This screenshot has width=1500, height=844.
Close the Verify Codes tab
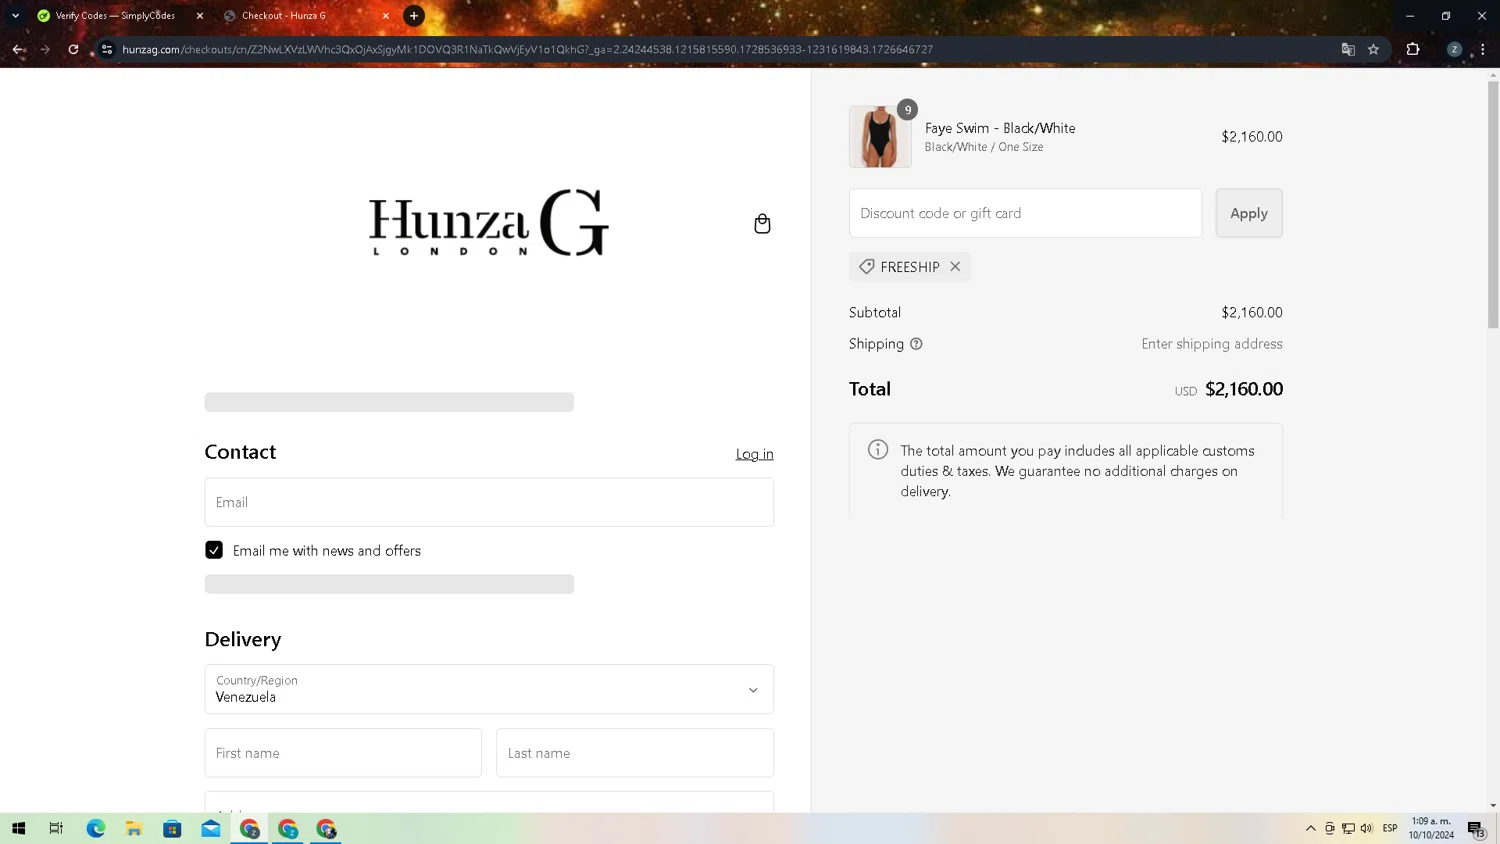200,16
